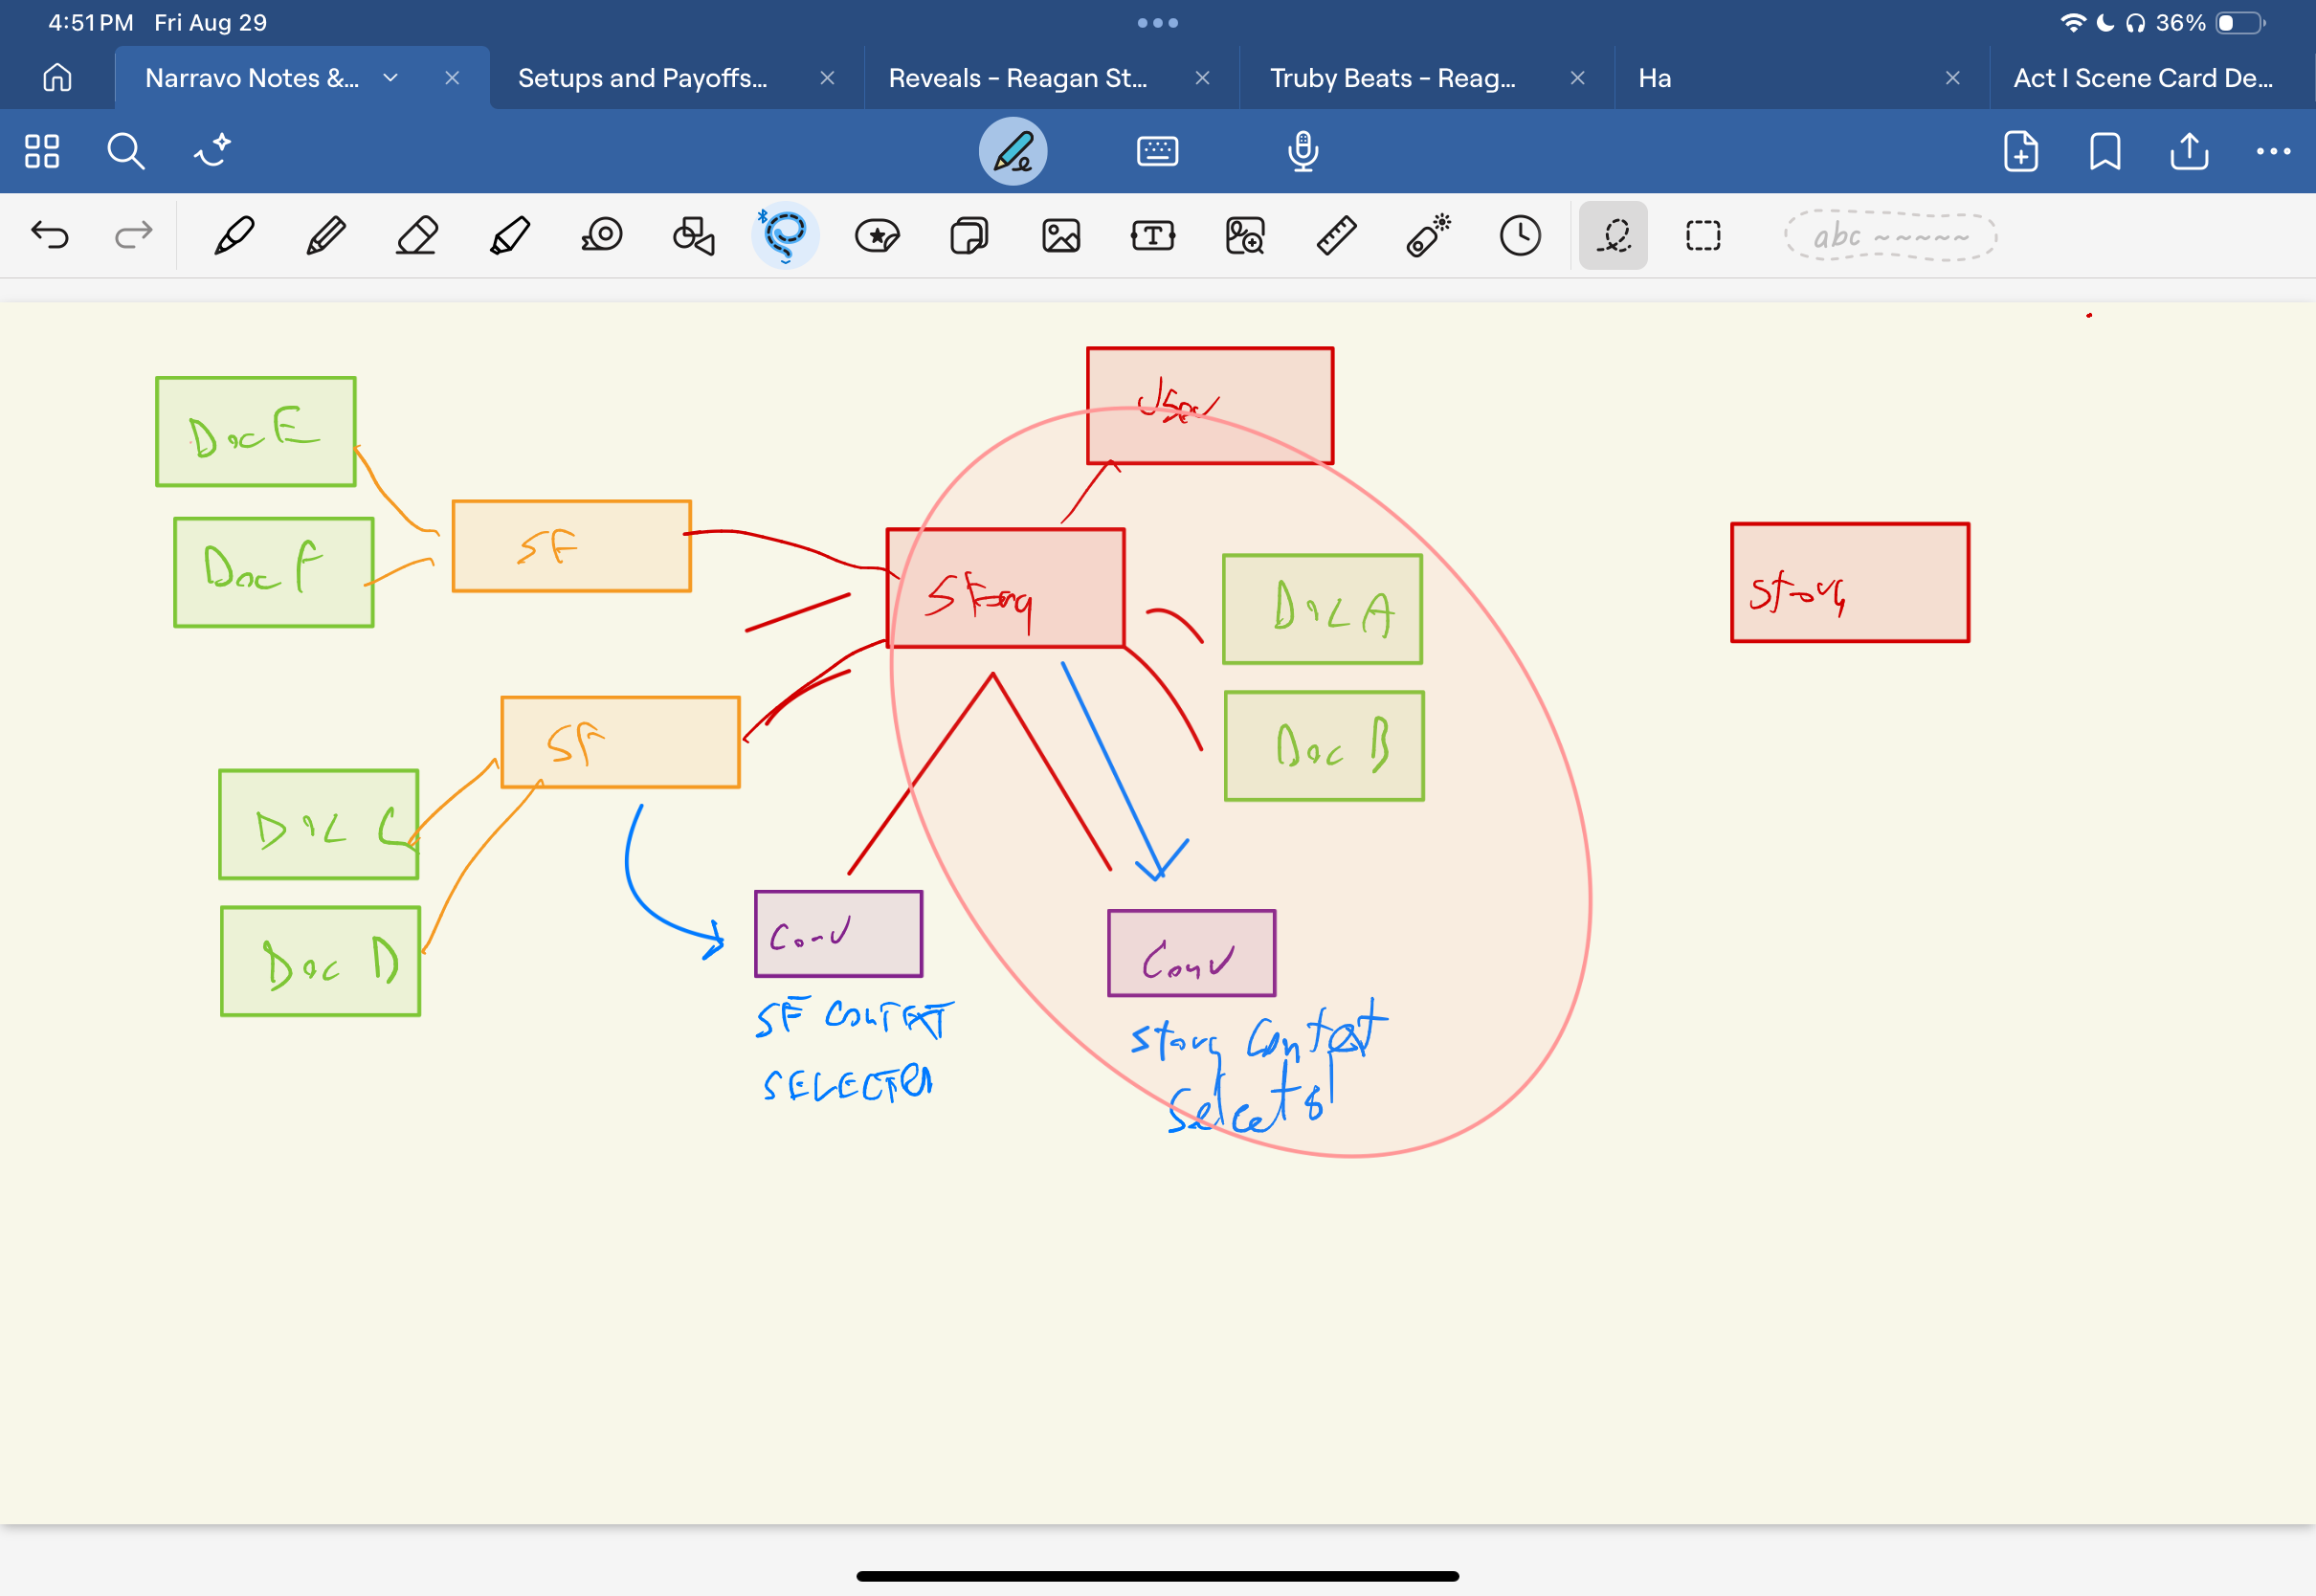Select the tape tool

click(x=602, y=236)
